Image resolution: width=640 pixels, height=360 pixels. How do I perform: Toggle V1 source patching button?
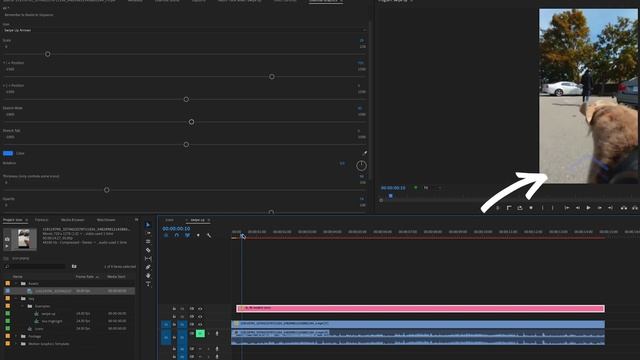[x=166, y=324]
